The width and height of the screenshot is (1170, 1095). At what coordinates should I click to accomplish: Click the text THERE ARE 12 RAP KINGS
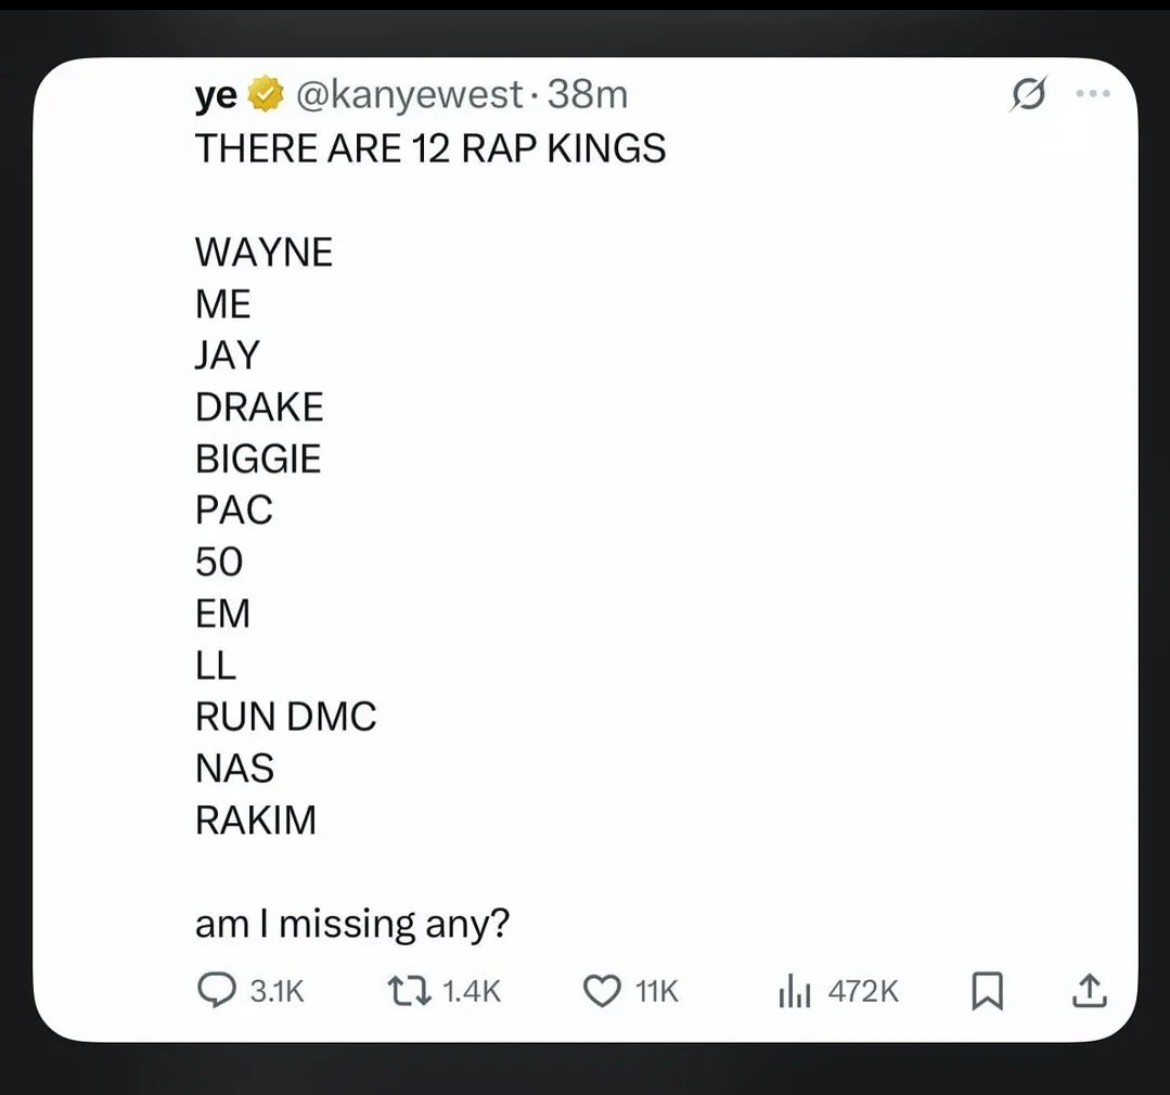(x=430, y=149)
